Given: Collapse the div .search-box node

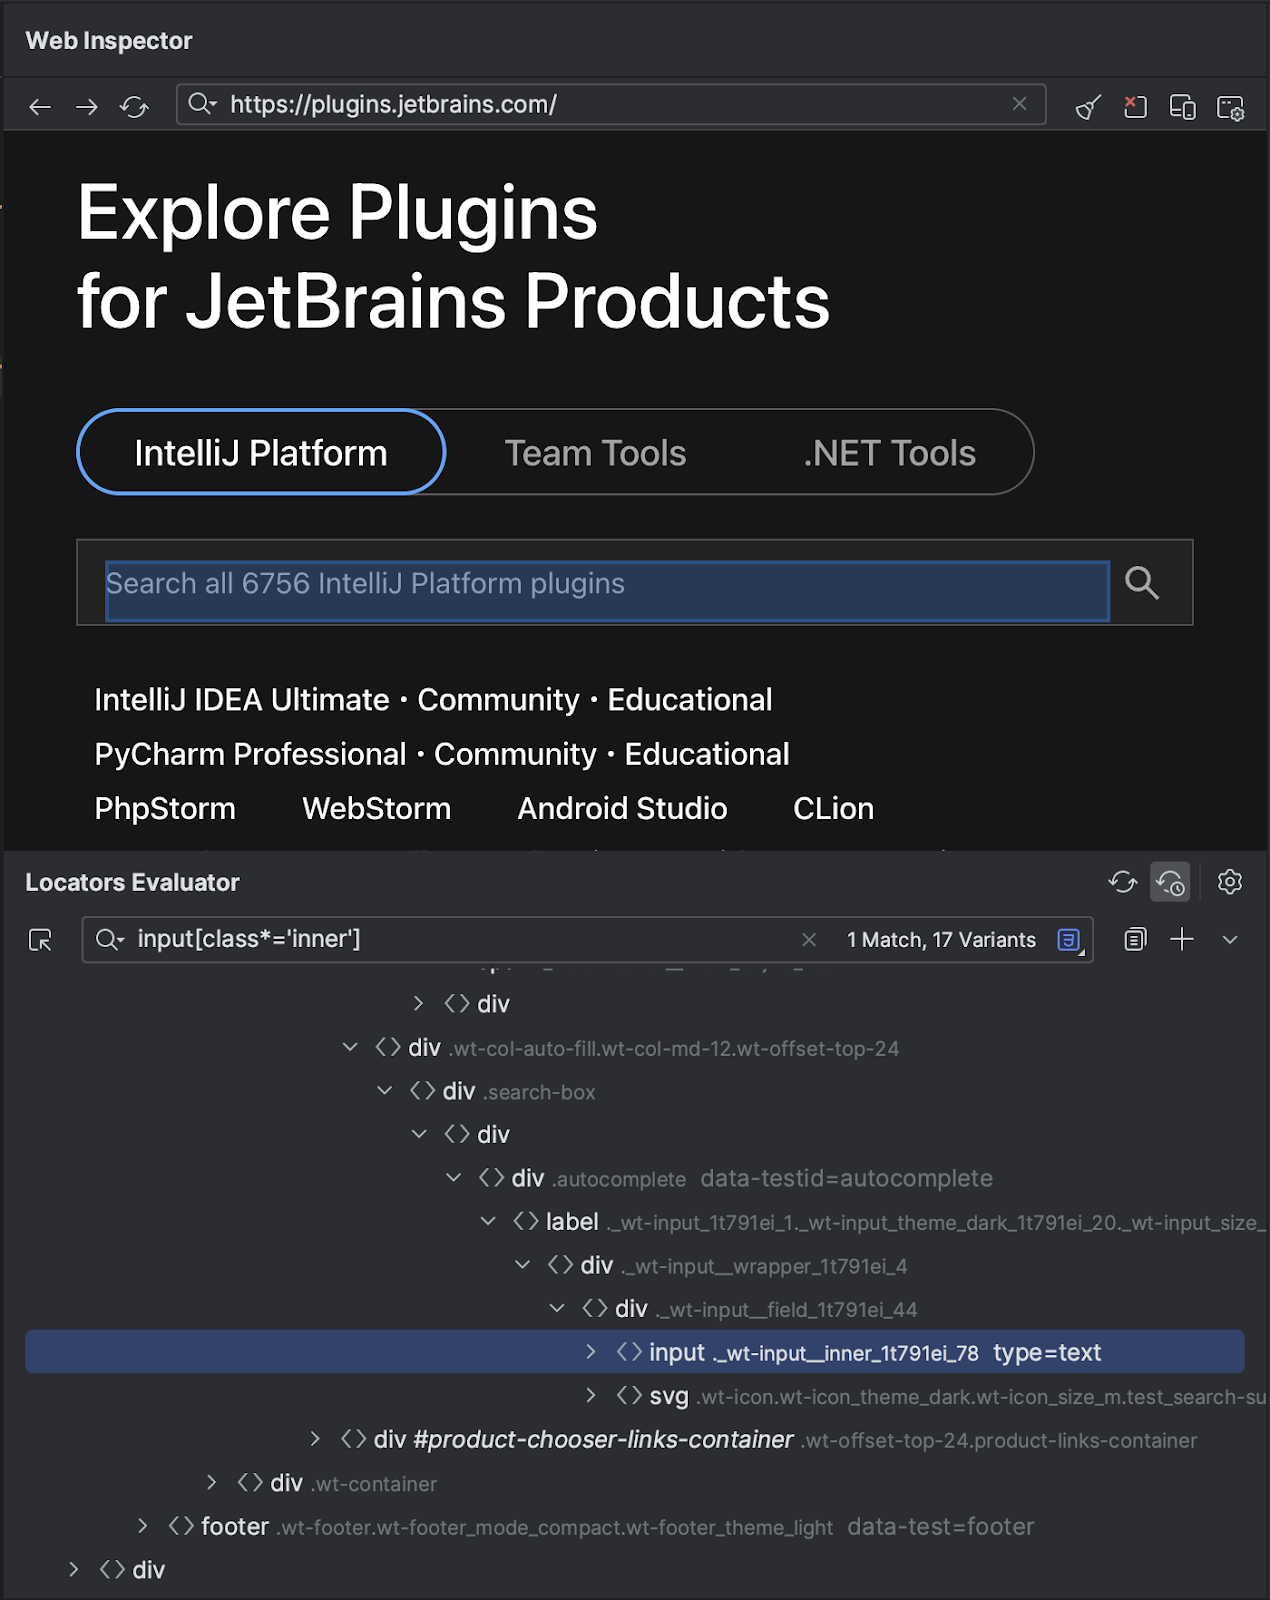Looking at the screenshot, I should (x=385, y=1091).
